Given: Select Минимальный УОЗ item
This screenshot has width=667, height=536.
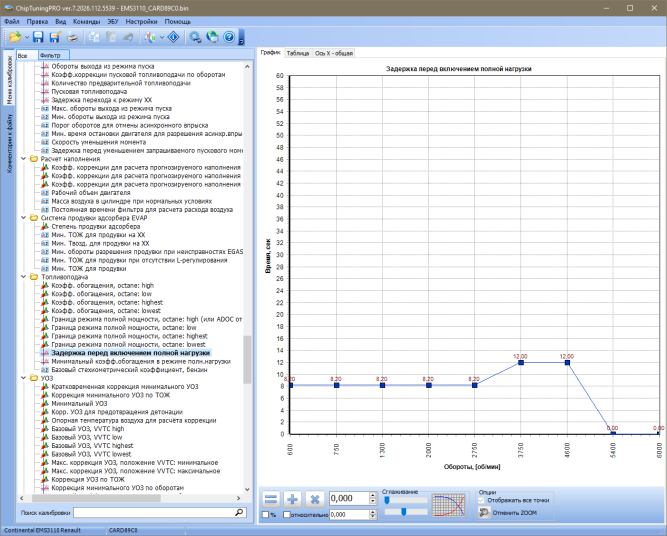Looking at the screenshot, I should pos(79,403).
